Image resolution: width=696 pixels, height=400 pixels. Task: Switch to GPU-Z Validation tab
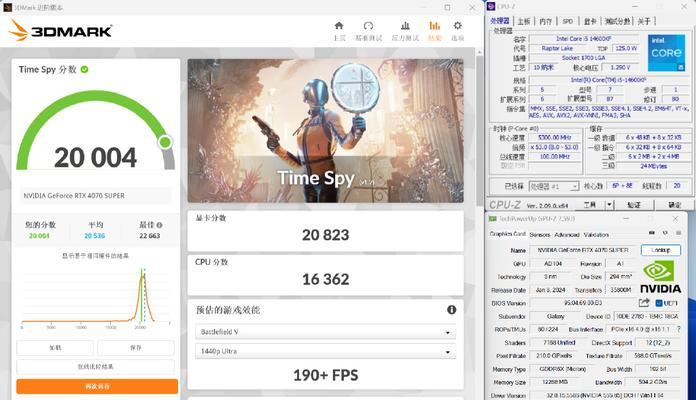pyautogui.click(x=596, y=234)
